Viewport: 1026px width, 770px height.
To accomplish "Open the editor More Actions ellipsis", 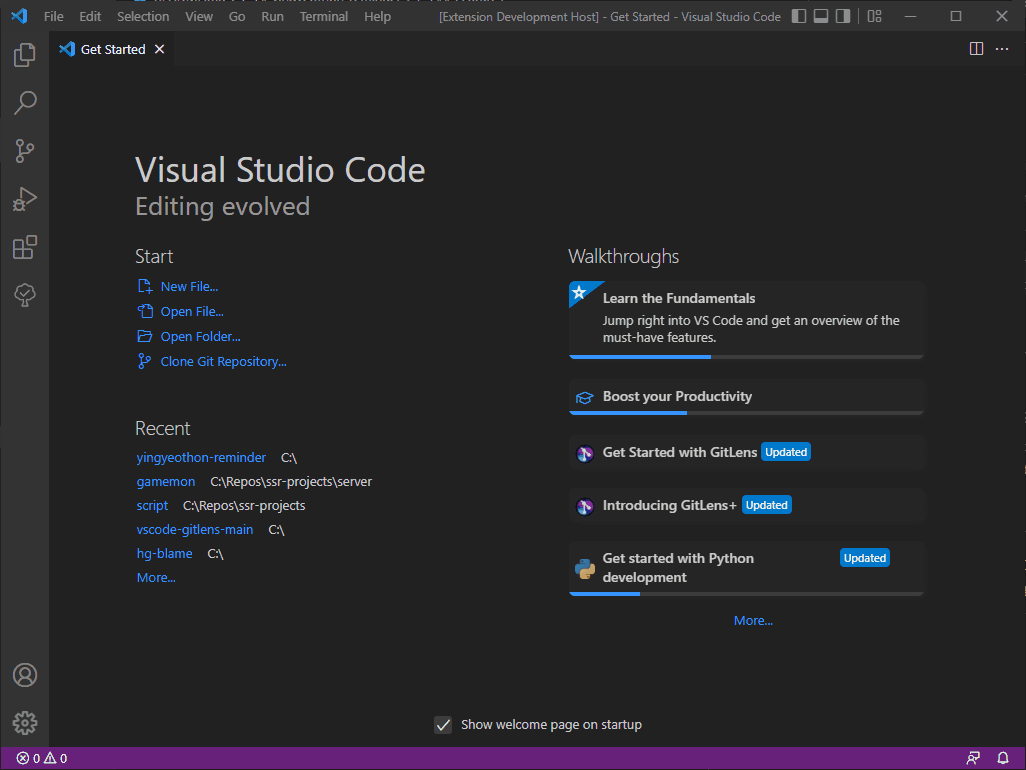I will point(1002,49).
